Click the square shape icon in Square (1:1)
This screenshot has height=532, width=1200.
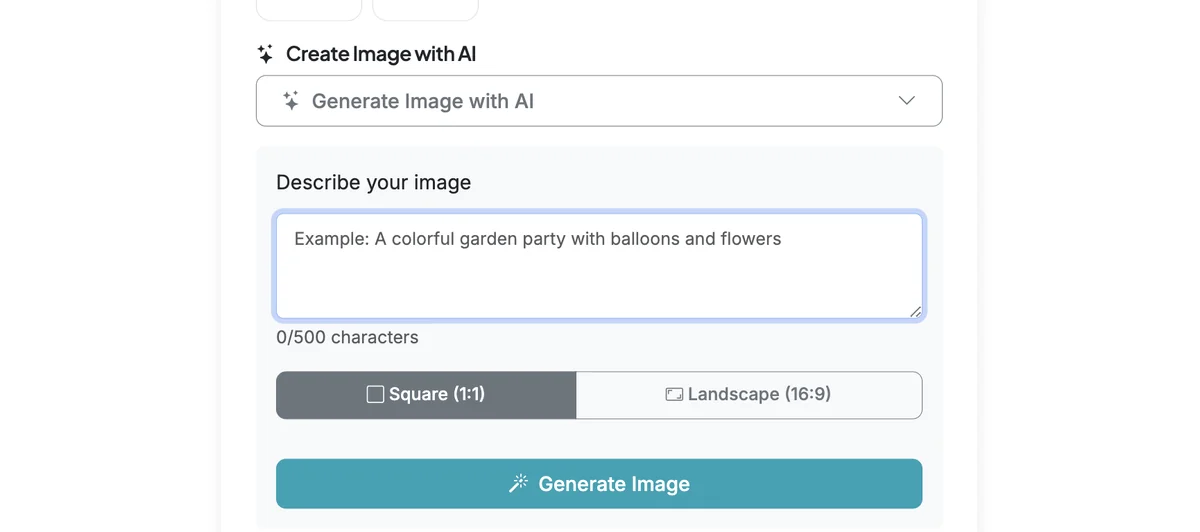376,394
